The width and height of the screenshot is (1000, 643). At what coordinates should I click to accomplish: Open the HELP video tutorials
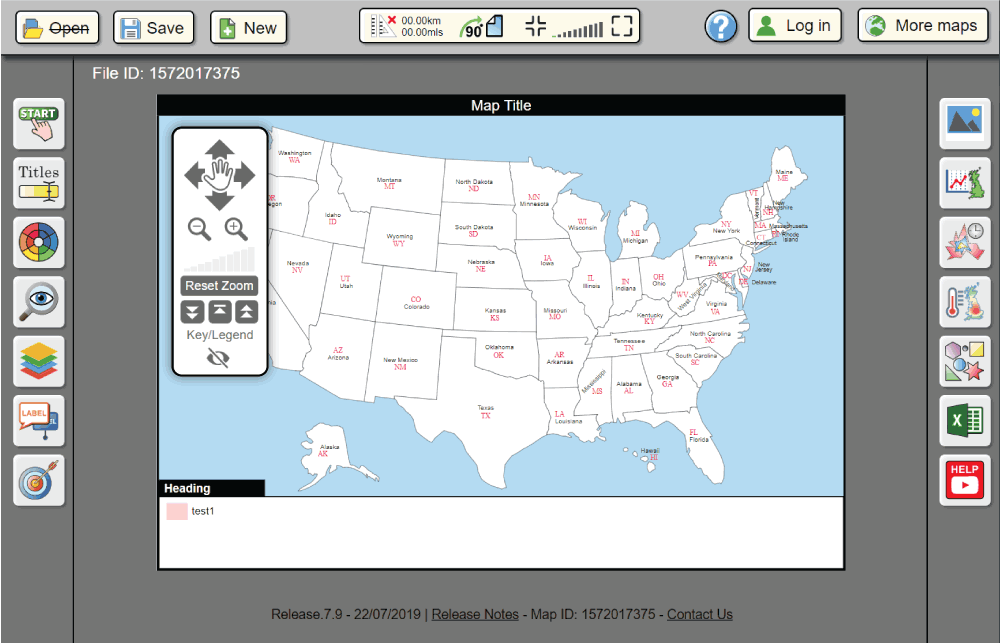click(964, 480)
